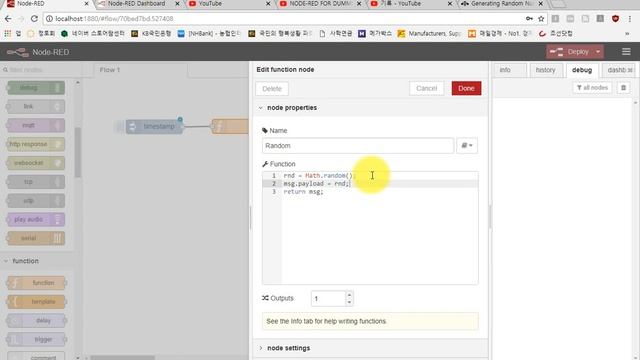Click the palette vertical scrollbar
640x360 pixels.
click(x=78, y=152)
